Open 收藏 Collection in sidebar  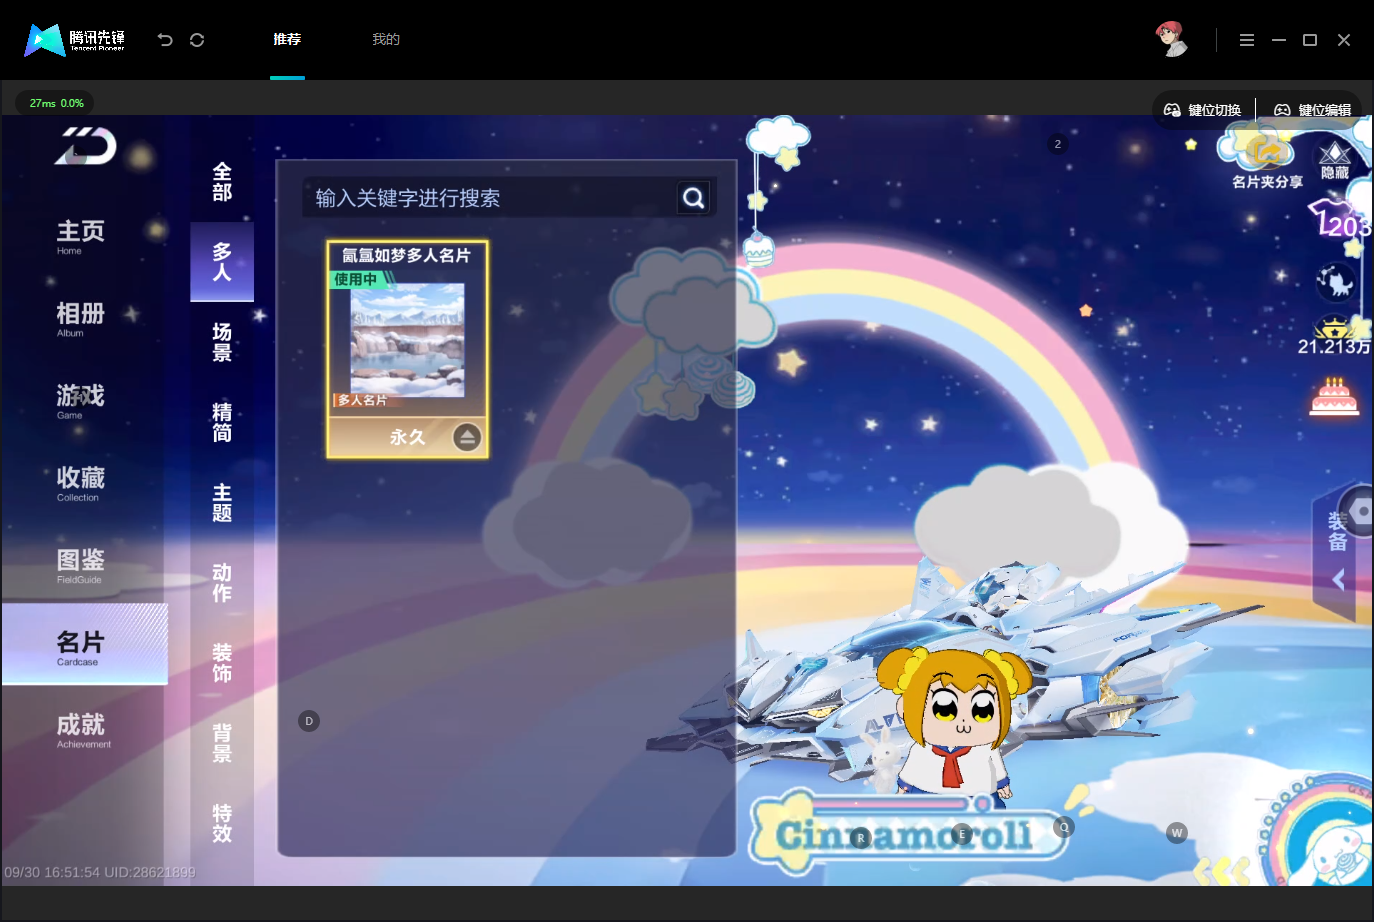coord(81,483)
